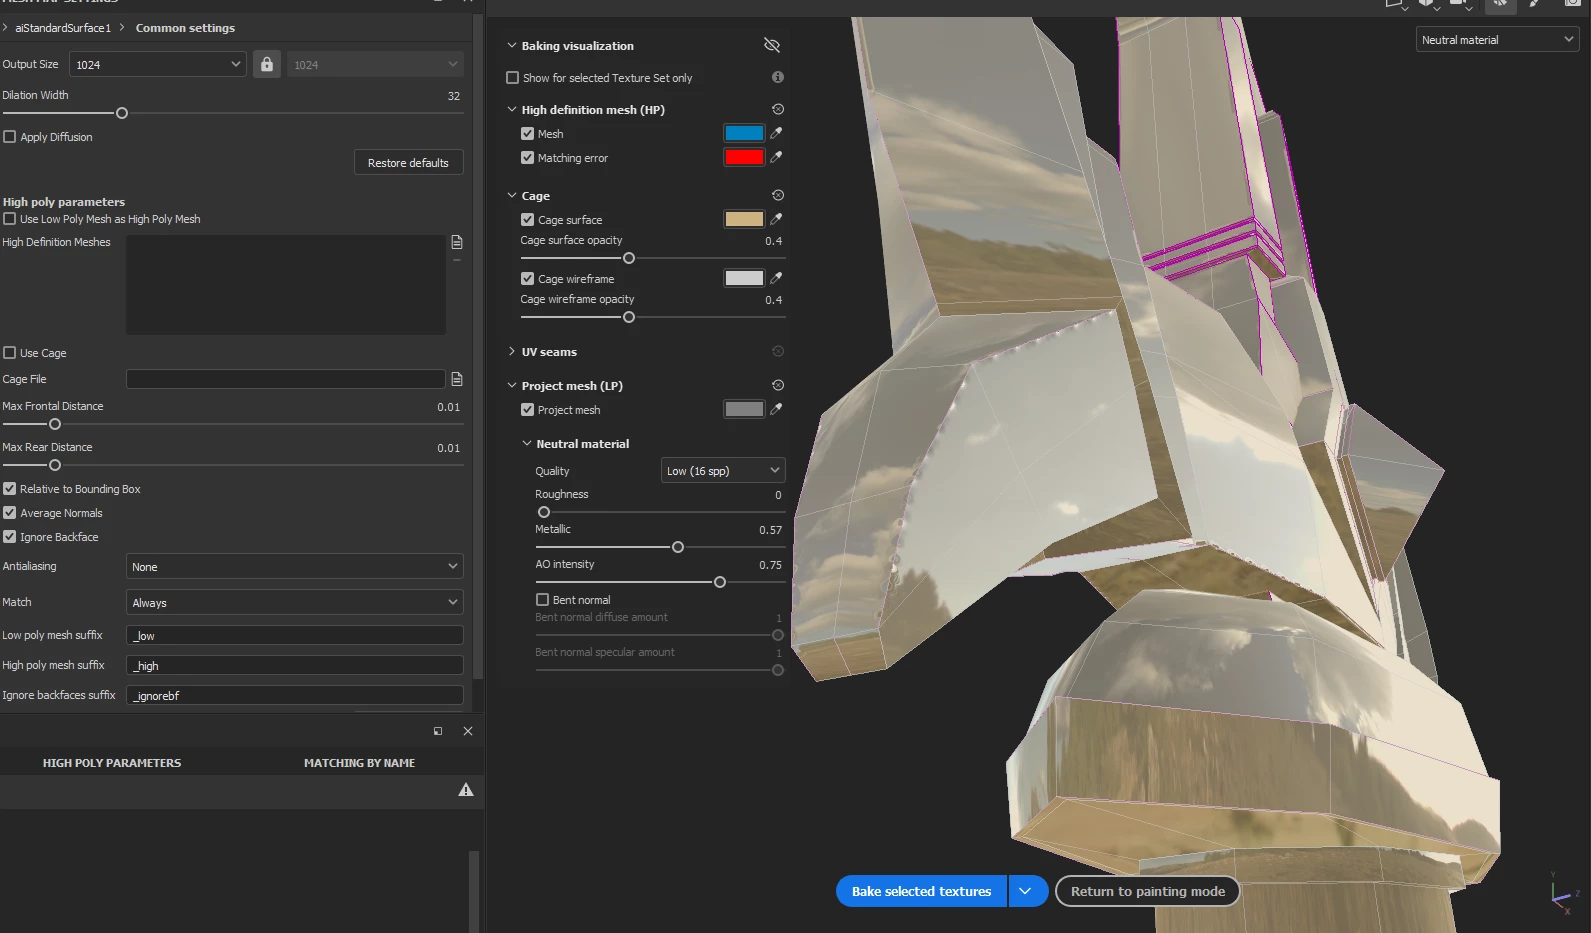Click Ignore backfaces suffix field
Viewport: 1591px width, 933px height.
point(295,695)
